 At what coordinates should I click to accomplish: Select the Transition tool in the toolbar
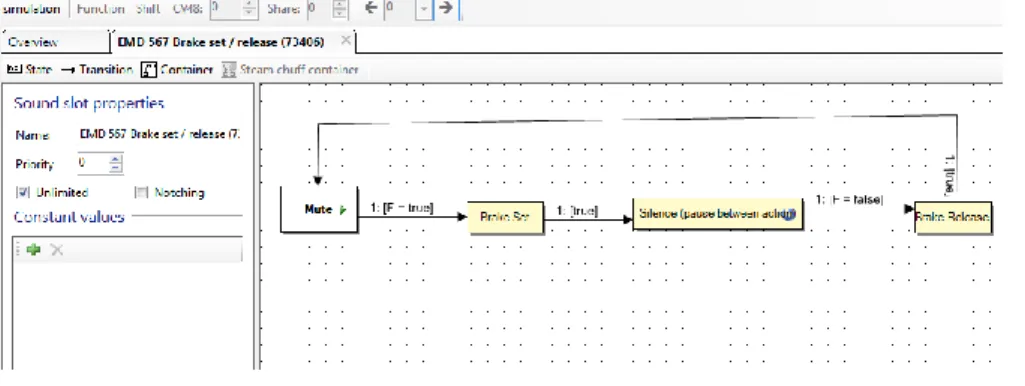point(97,69)
